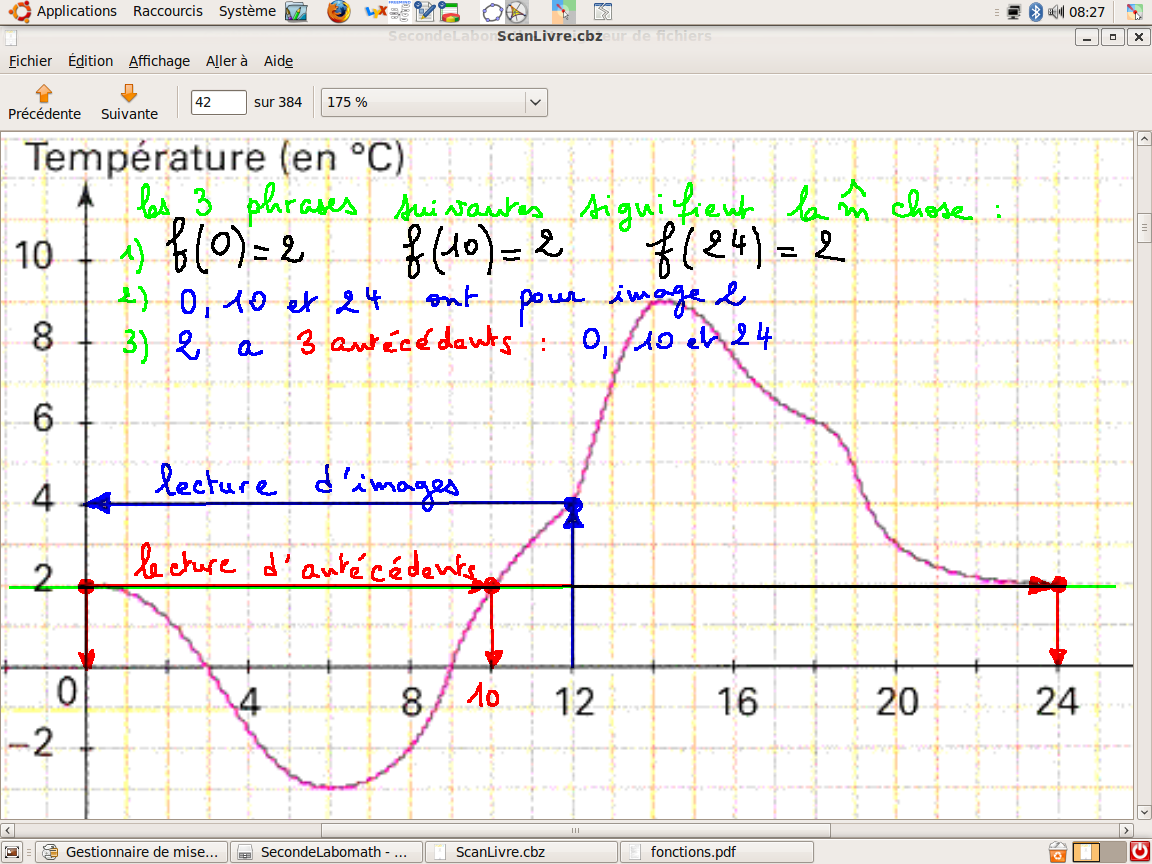Click the page number field showing 42
Viewport: 1152px width, 864px height.
(x=218, y=102)
